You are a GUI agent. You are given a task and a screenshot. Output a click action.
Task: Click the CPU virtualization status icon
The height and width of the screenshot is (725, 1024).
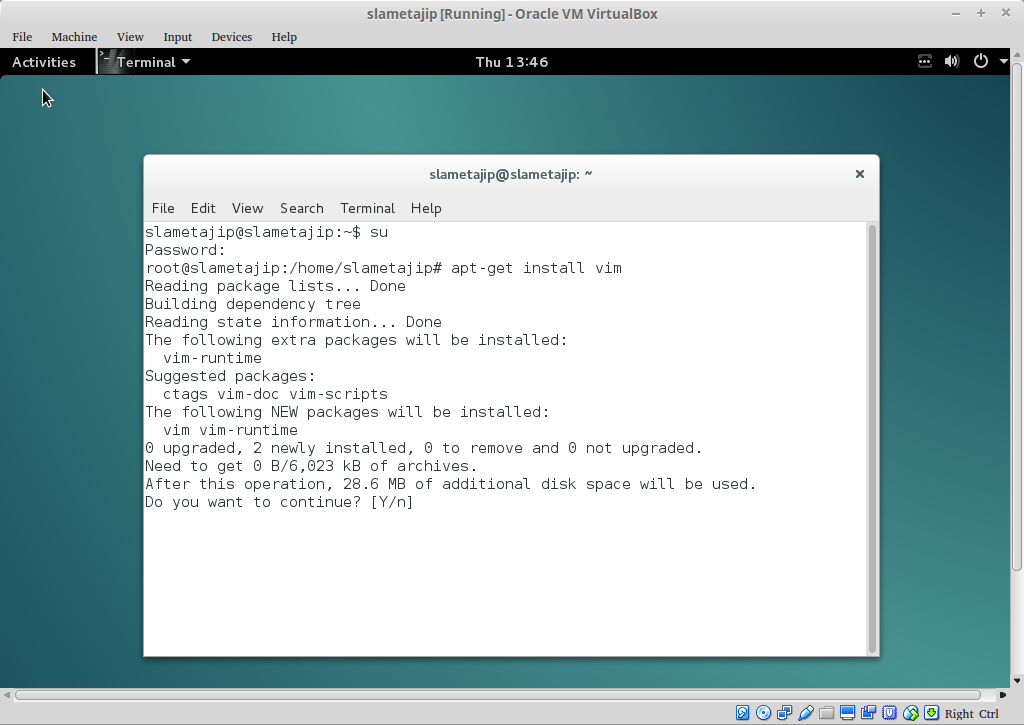click(889, 713)
